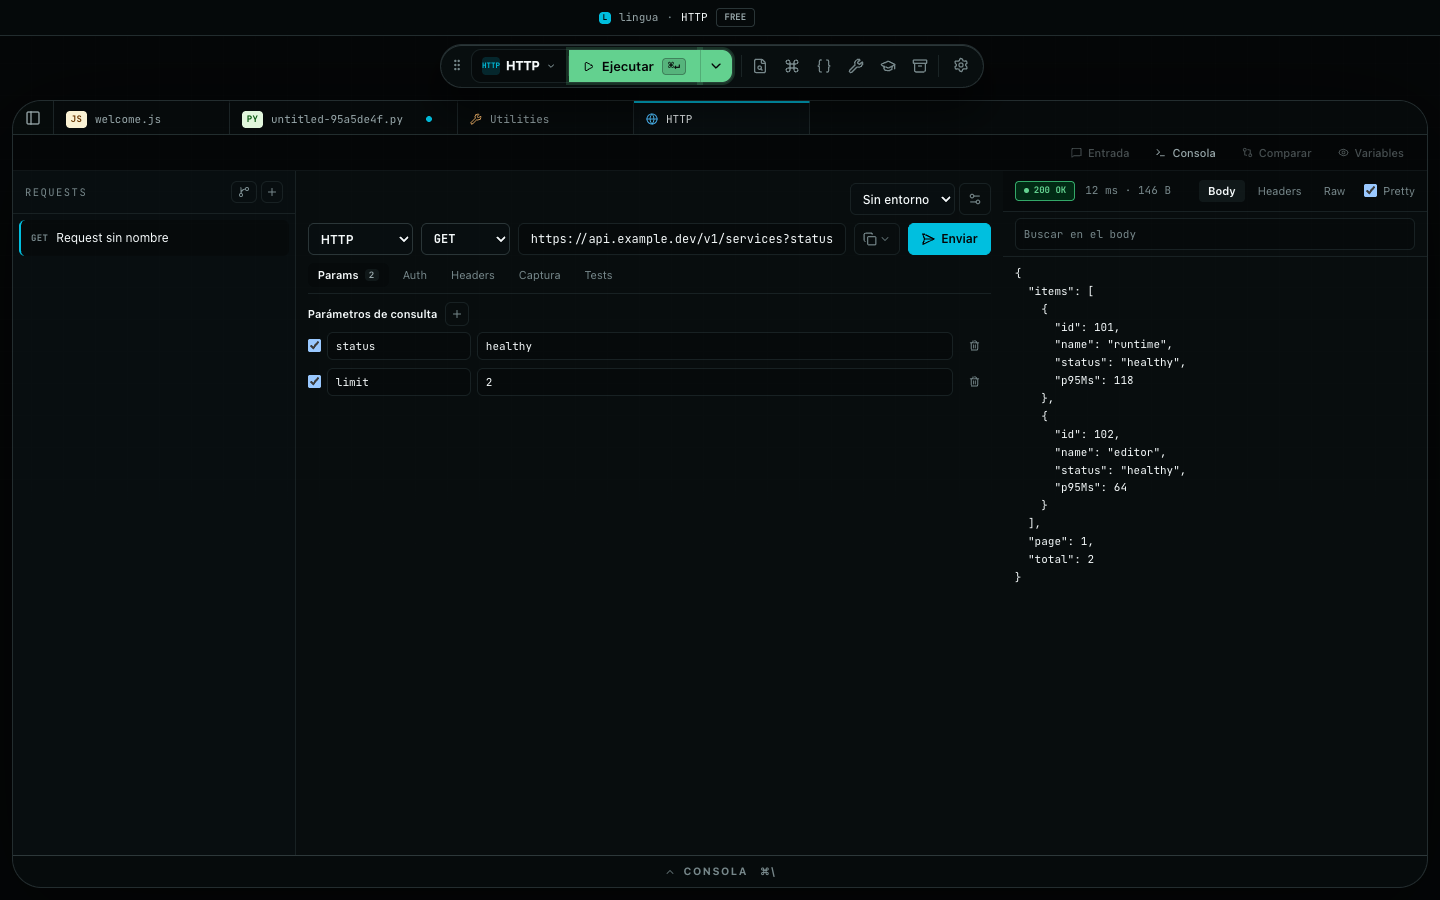Click the toolbar drag handle grip

point(457,66)
